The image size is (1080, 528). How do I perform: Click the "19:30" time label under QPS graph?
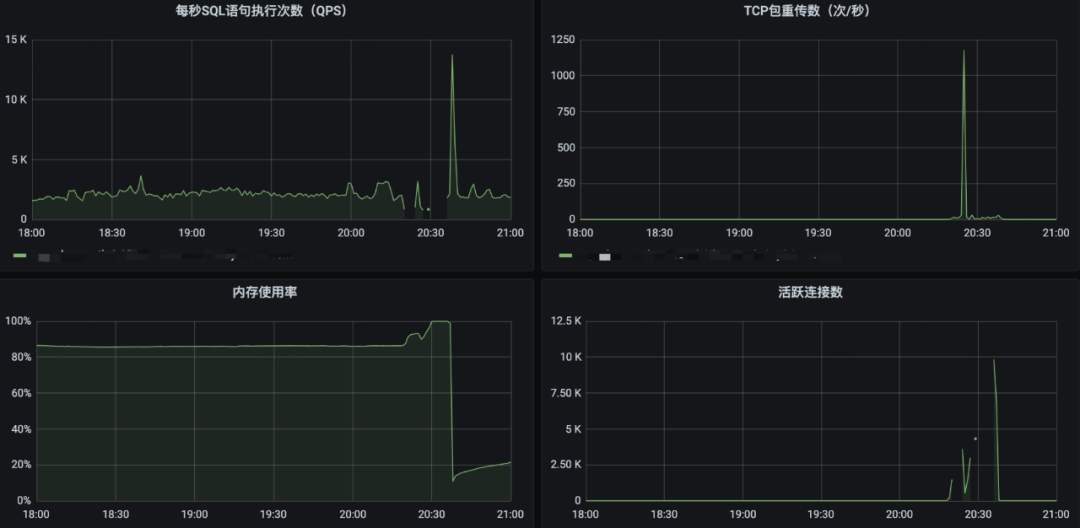(271, 233)
